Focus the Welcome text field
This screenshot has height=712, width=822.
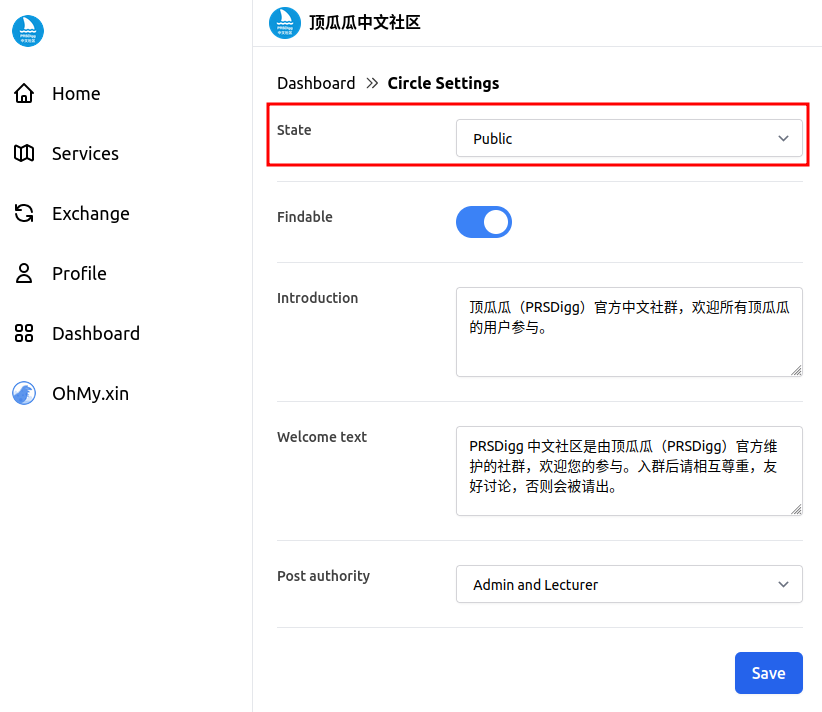tap(628, 471)
